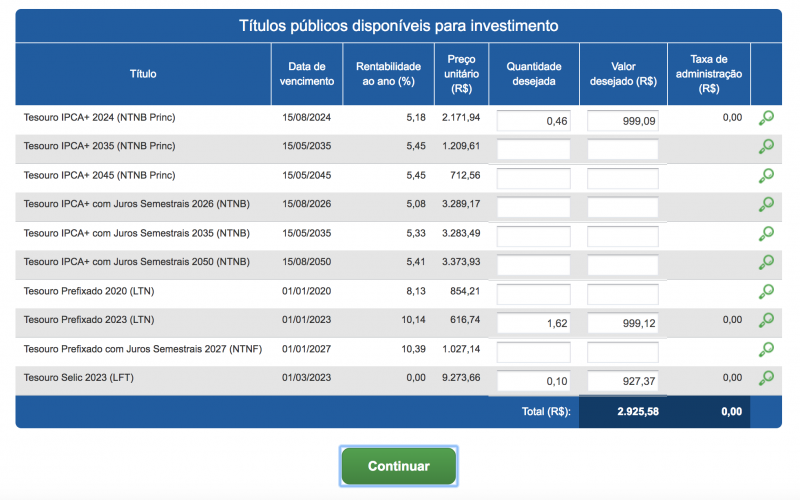
Task: View details icon for Juros Semestrais 2050 (NTNB)
Action: point(766,262)
